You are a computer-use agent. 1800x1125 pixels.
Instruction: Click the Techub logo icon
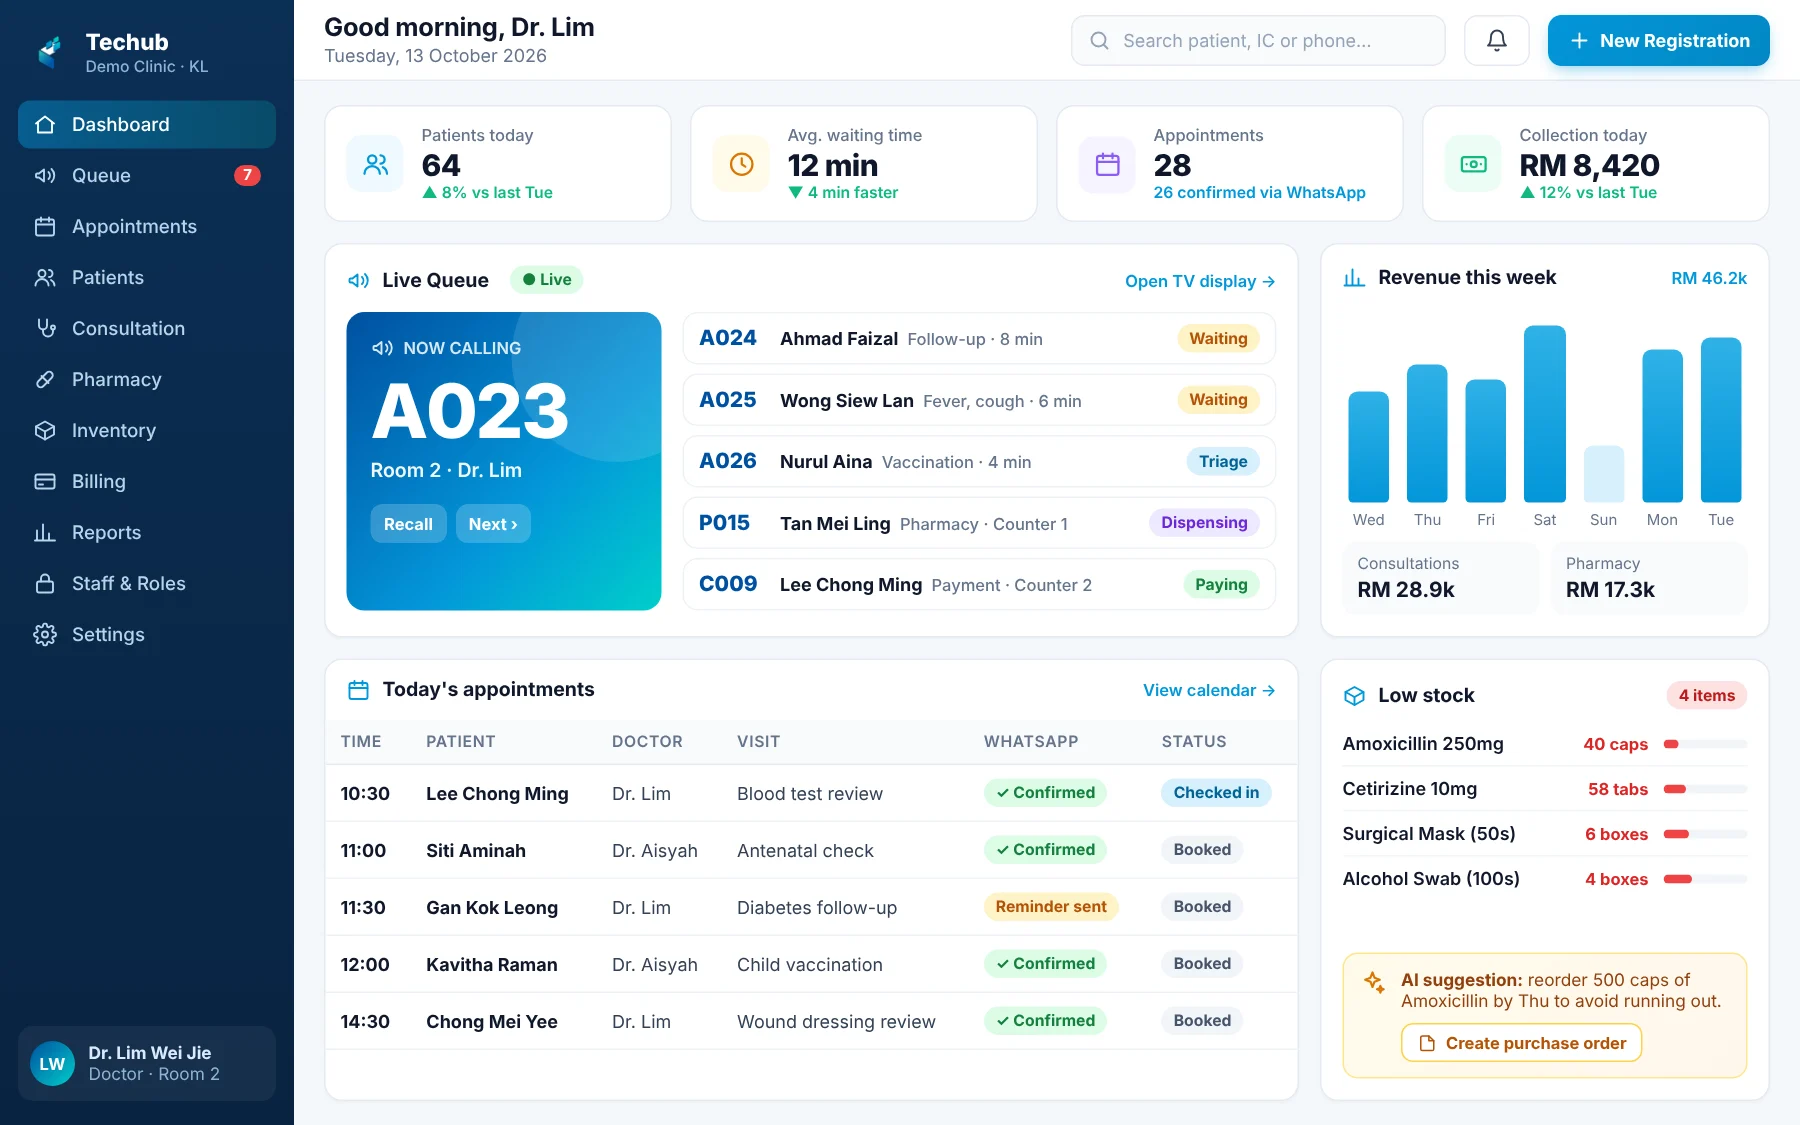click(50, 52)
